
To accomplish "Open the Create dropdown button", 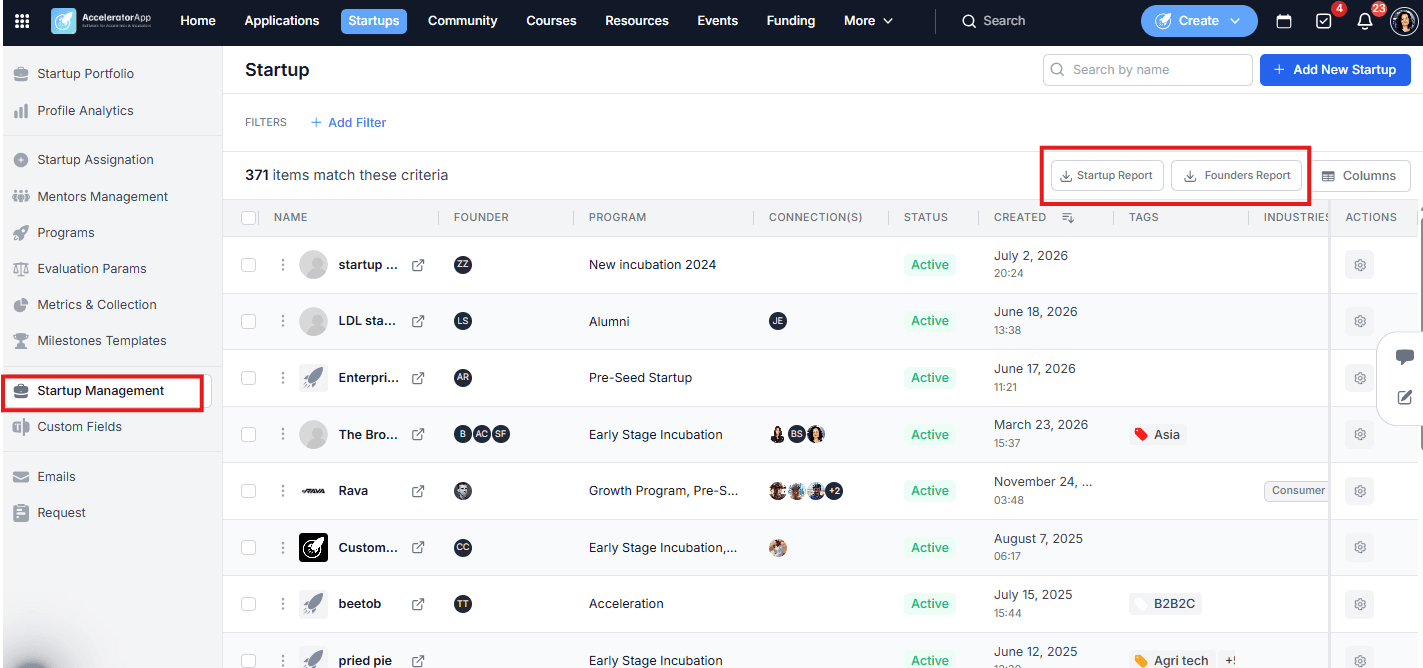I will point(1199,21).
